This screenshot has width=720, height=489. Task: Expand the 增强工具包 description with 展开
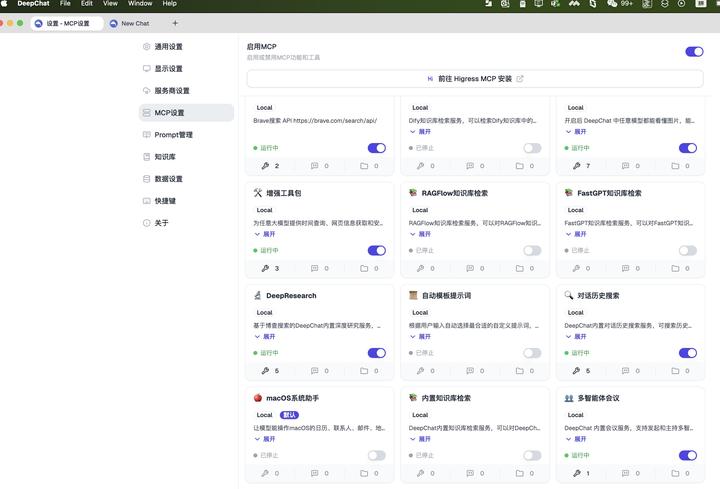[264, 234]
